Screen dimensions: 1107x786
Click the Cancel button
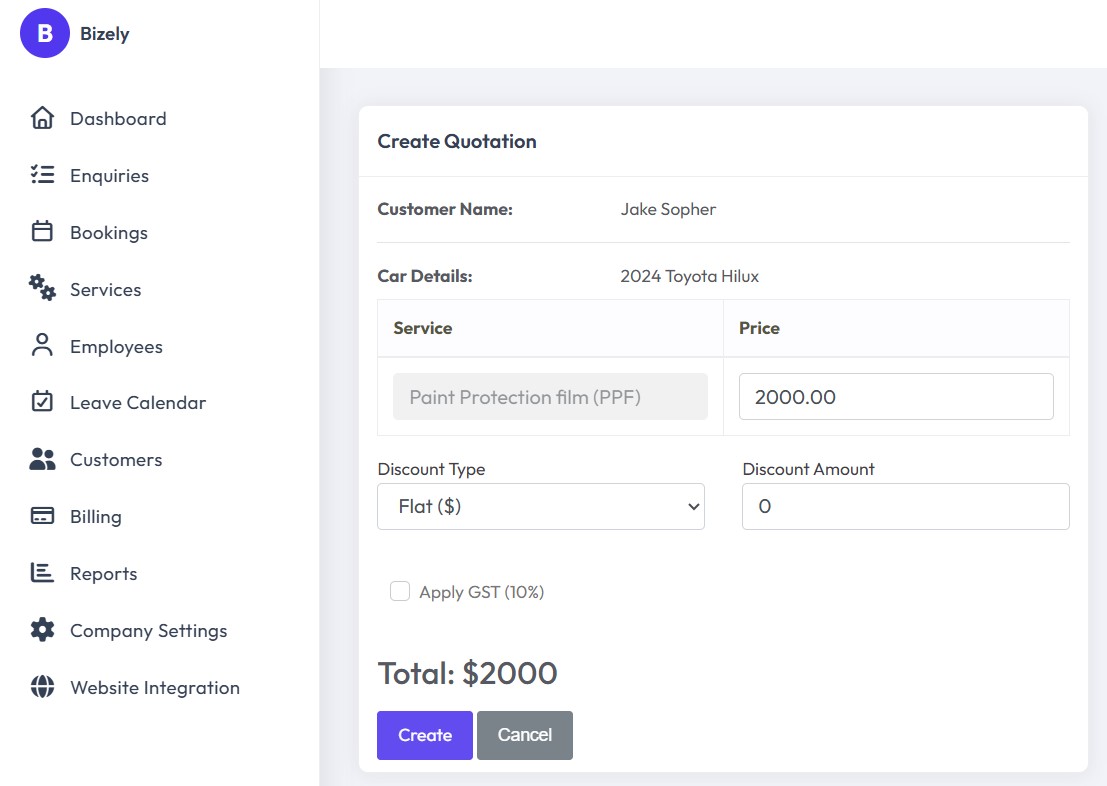pyautogui.click(x=525, y=735)
